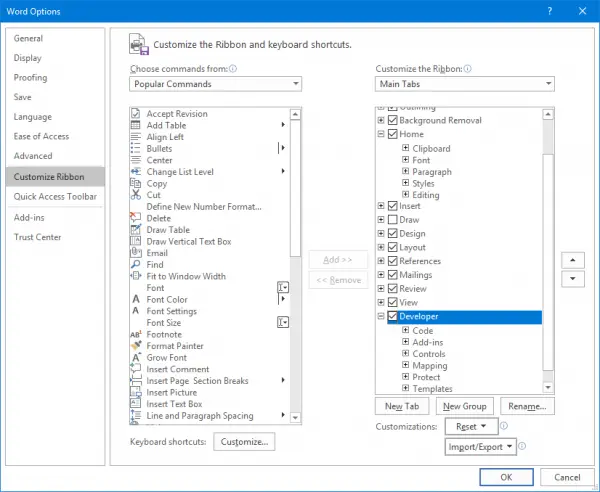Click the Copy command icon

click(x=135, y=183)
